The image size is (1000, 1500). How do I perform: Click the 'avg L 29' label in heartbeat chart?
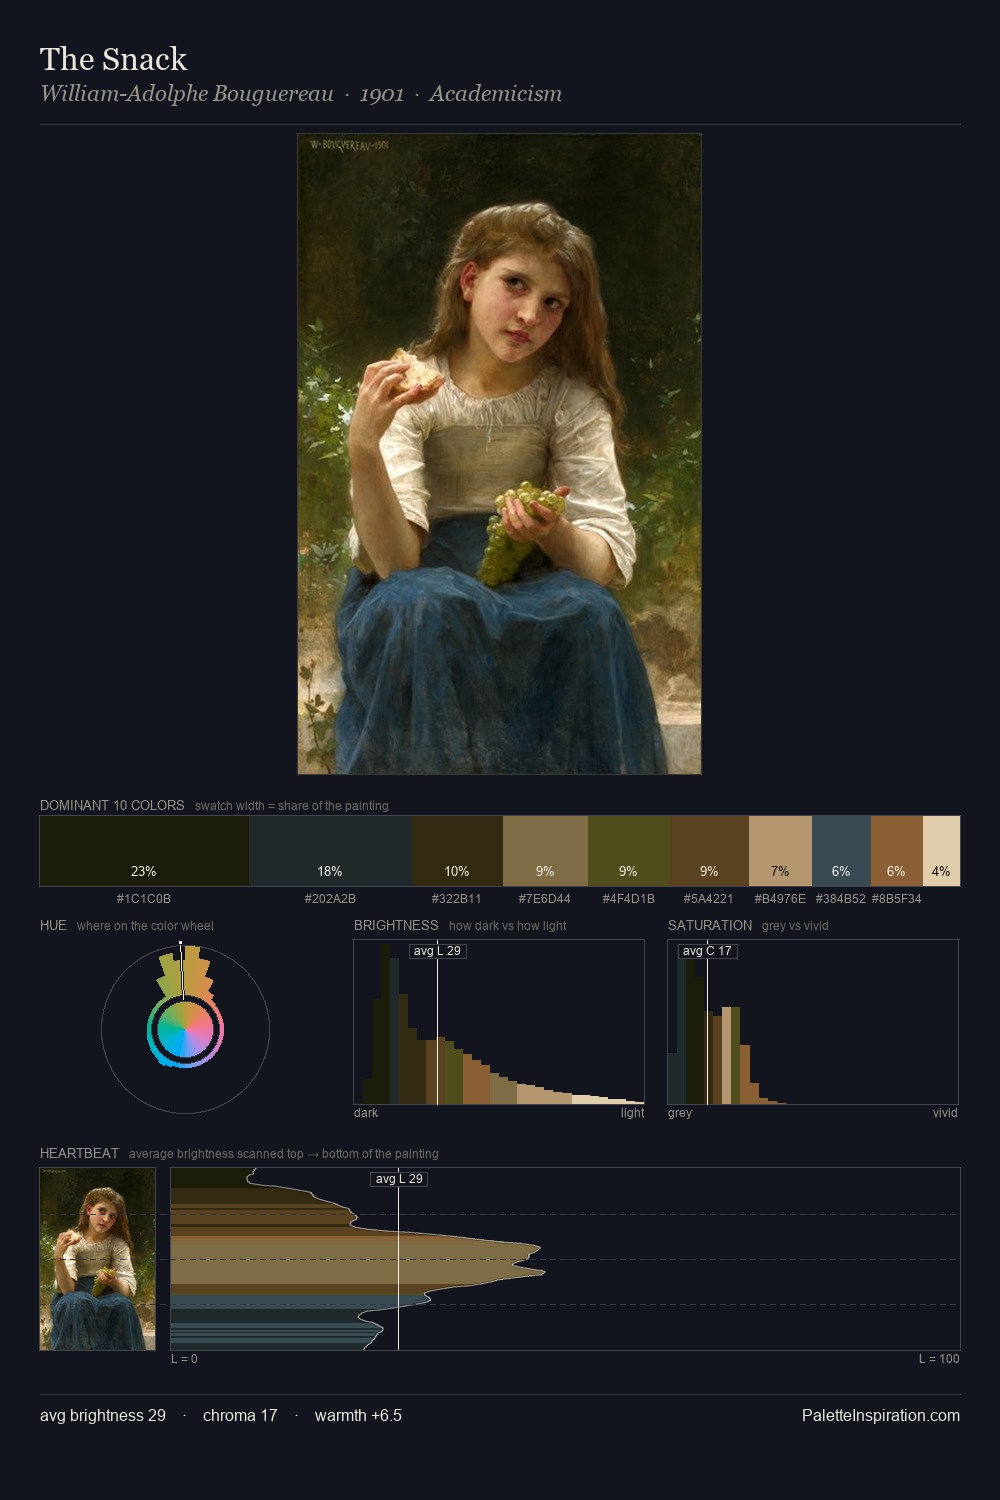pos(399,1179)
